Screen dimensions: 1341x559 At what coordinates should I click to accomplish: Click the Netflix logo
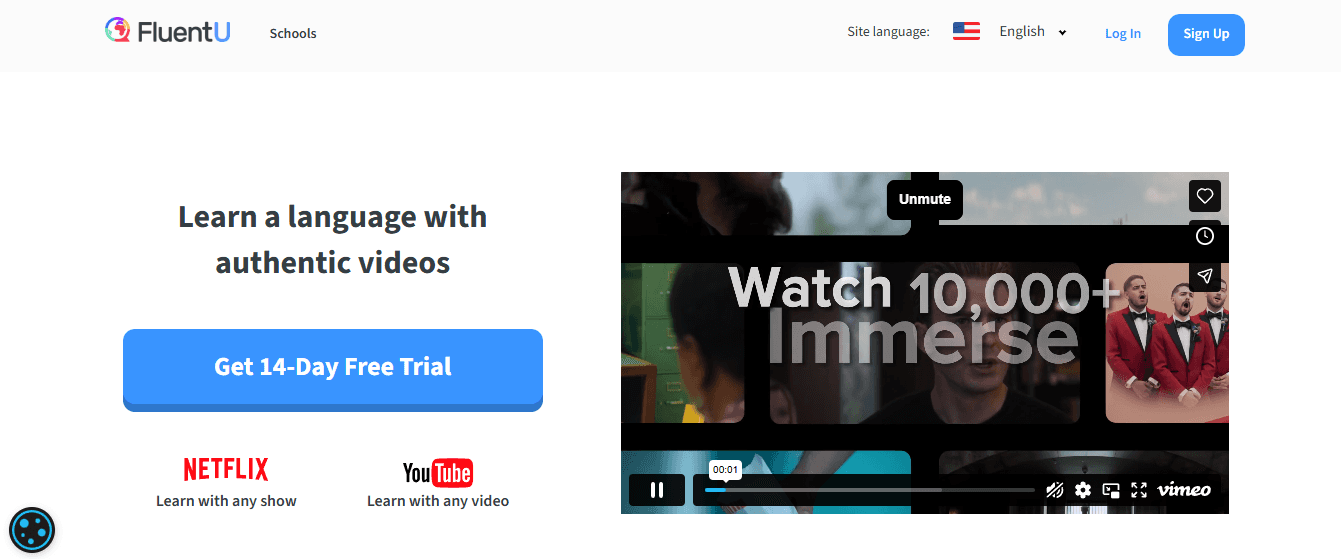tap(226, 469)
